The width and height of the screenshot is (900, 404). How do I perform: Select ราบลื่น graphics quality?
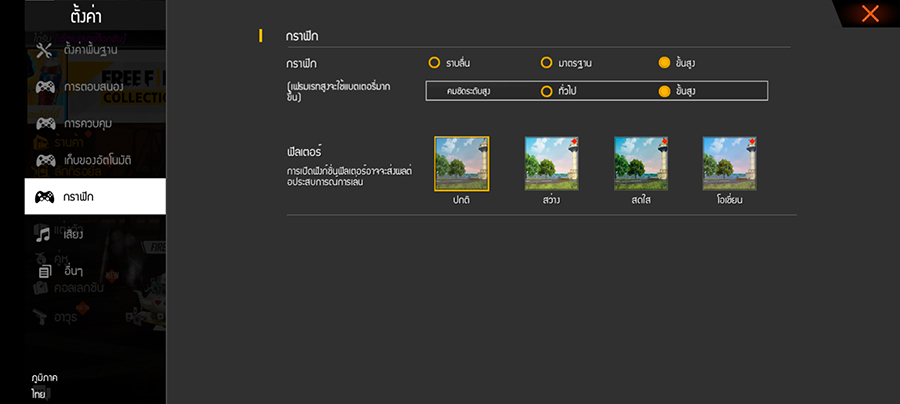point(434,63)
